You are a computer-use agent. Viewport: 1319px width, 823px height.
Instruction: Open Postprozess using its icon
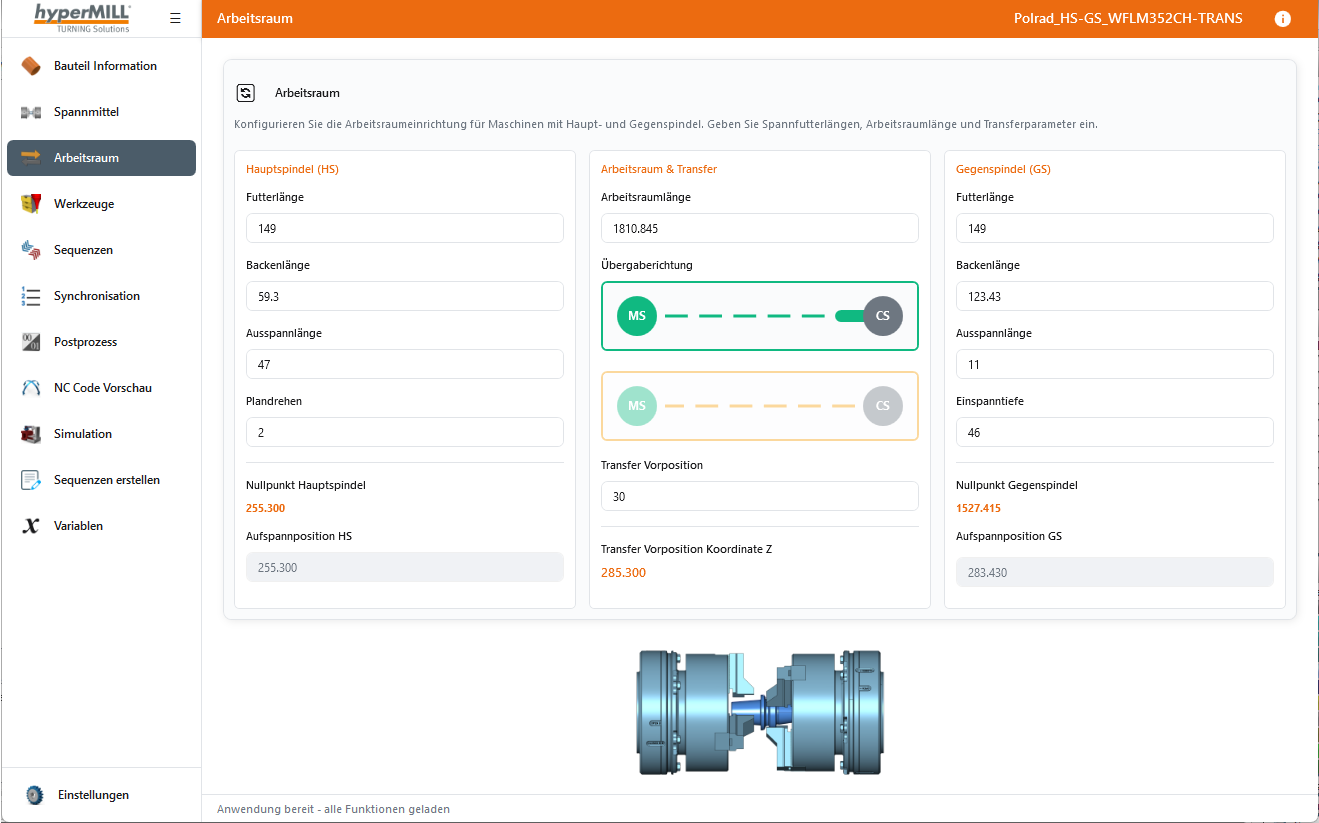31,342
